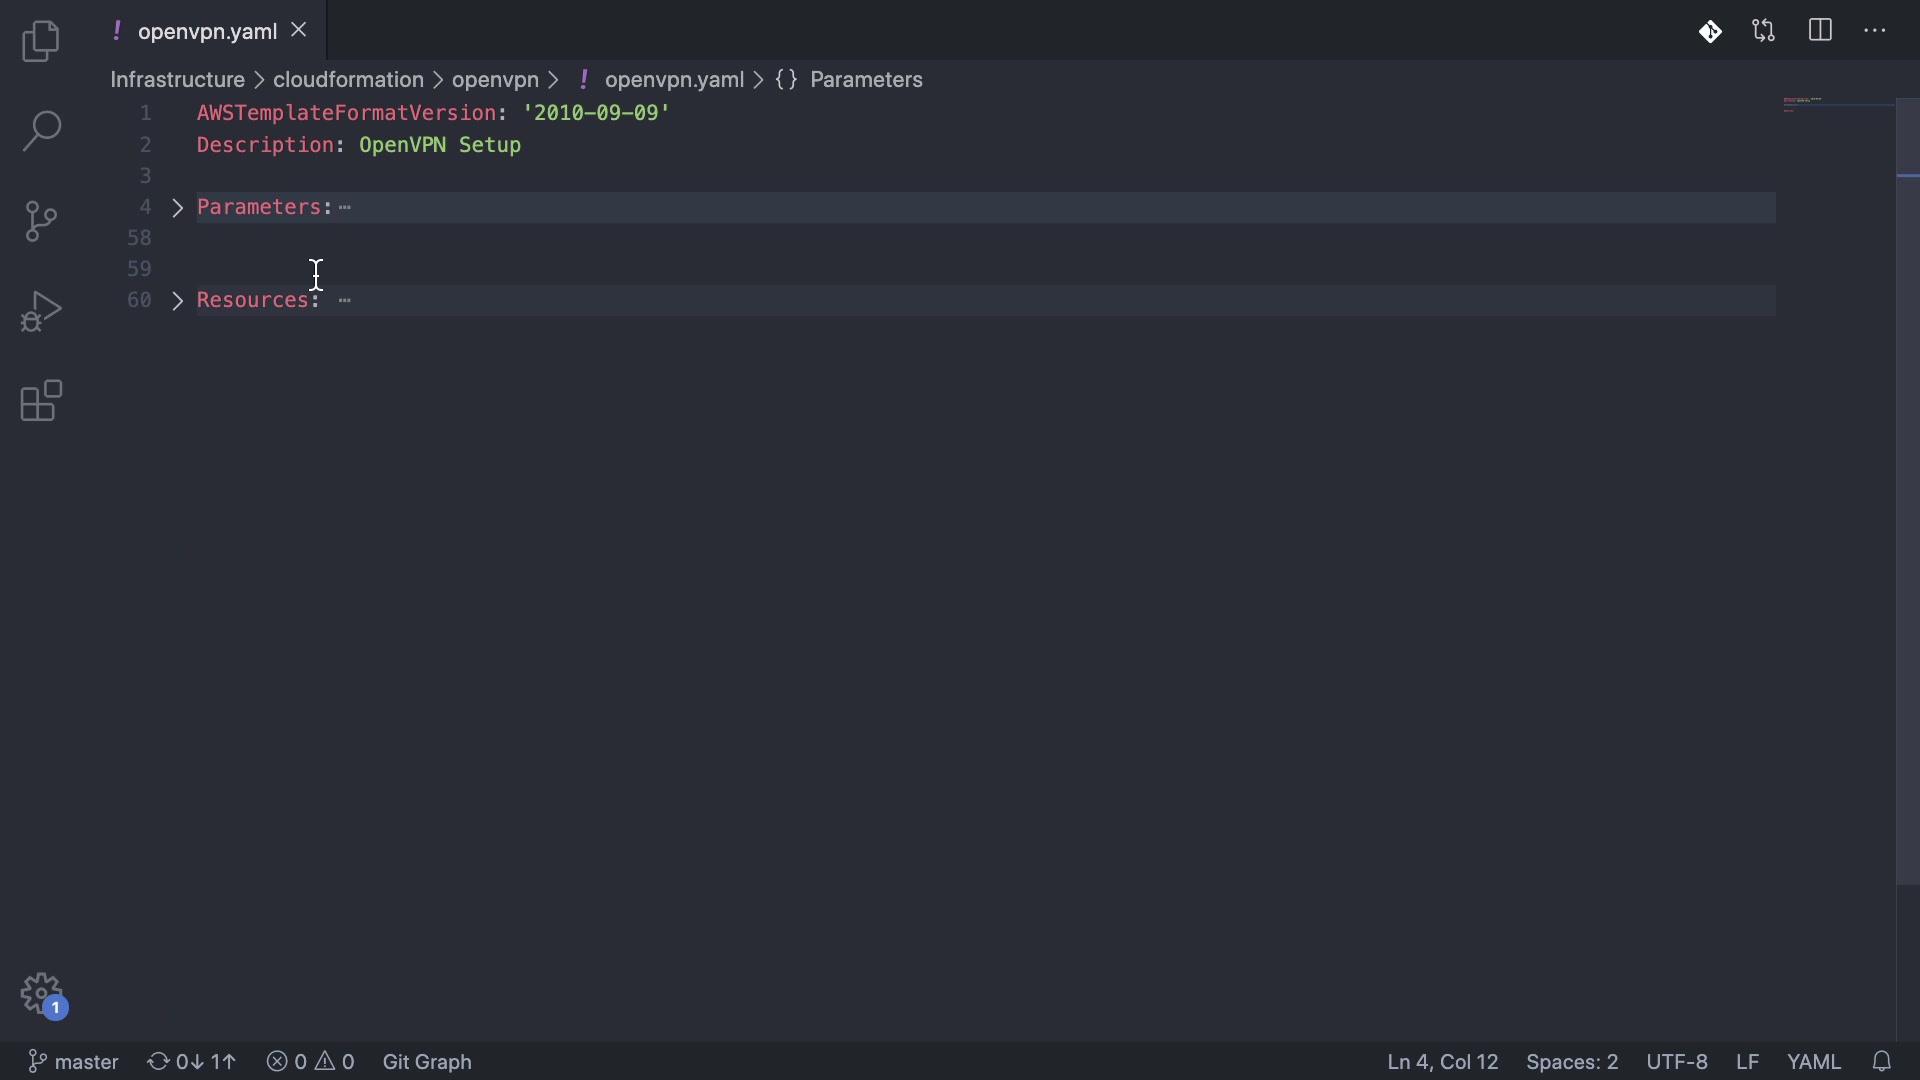
Task: Select the openvpn.yaml editor tab
Action: 206,32
